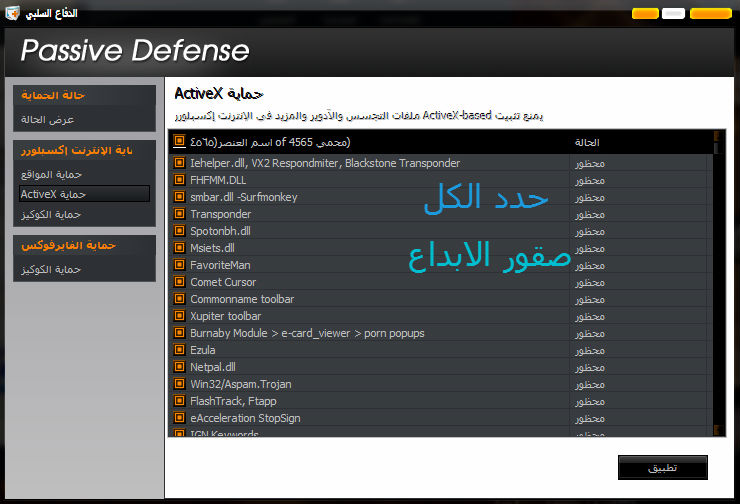
Task: Toggle the Transponder entry checkbox
Action: click(x=180, y=214)
